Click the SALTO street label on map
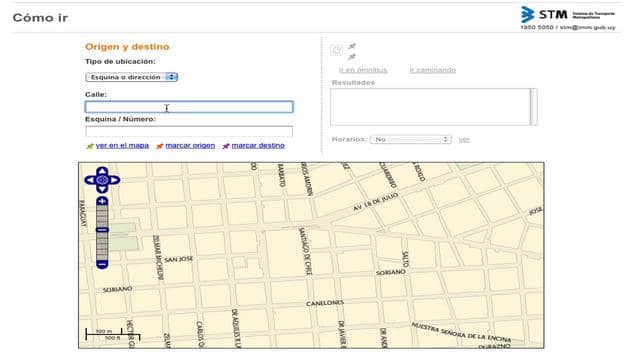640x360 pixels. (x=405, y=259)
